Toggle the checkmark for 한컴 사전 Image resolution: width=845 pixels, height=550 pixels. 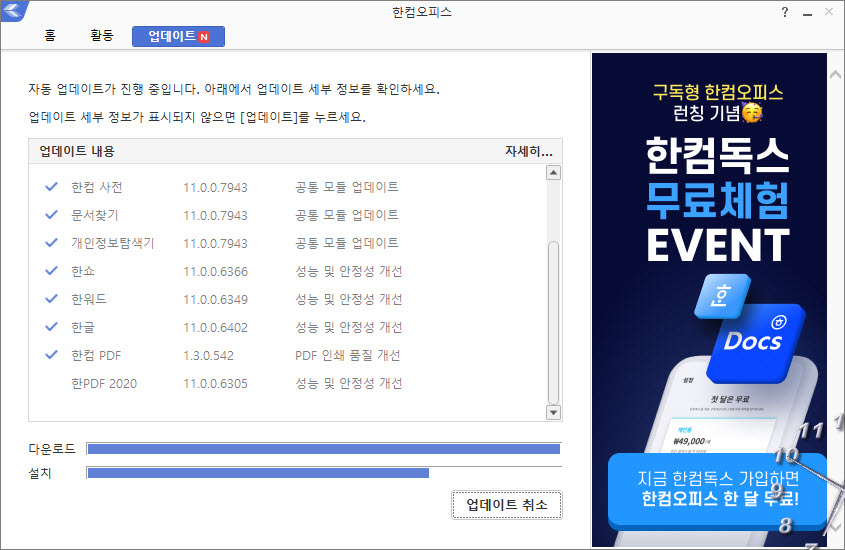[51, 187]
